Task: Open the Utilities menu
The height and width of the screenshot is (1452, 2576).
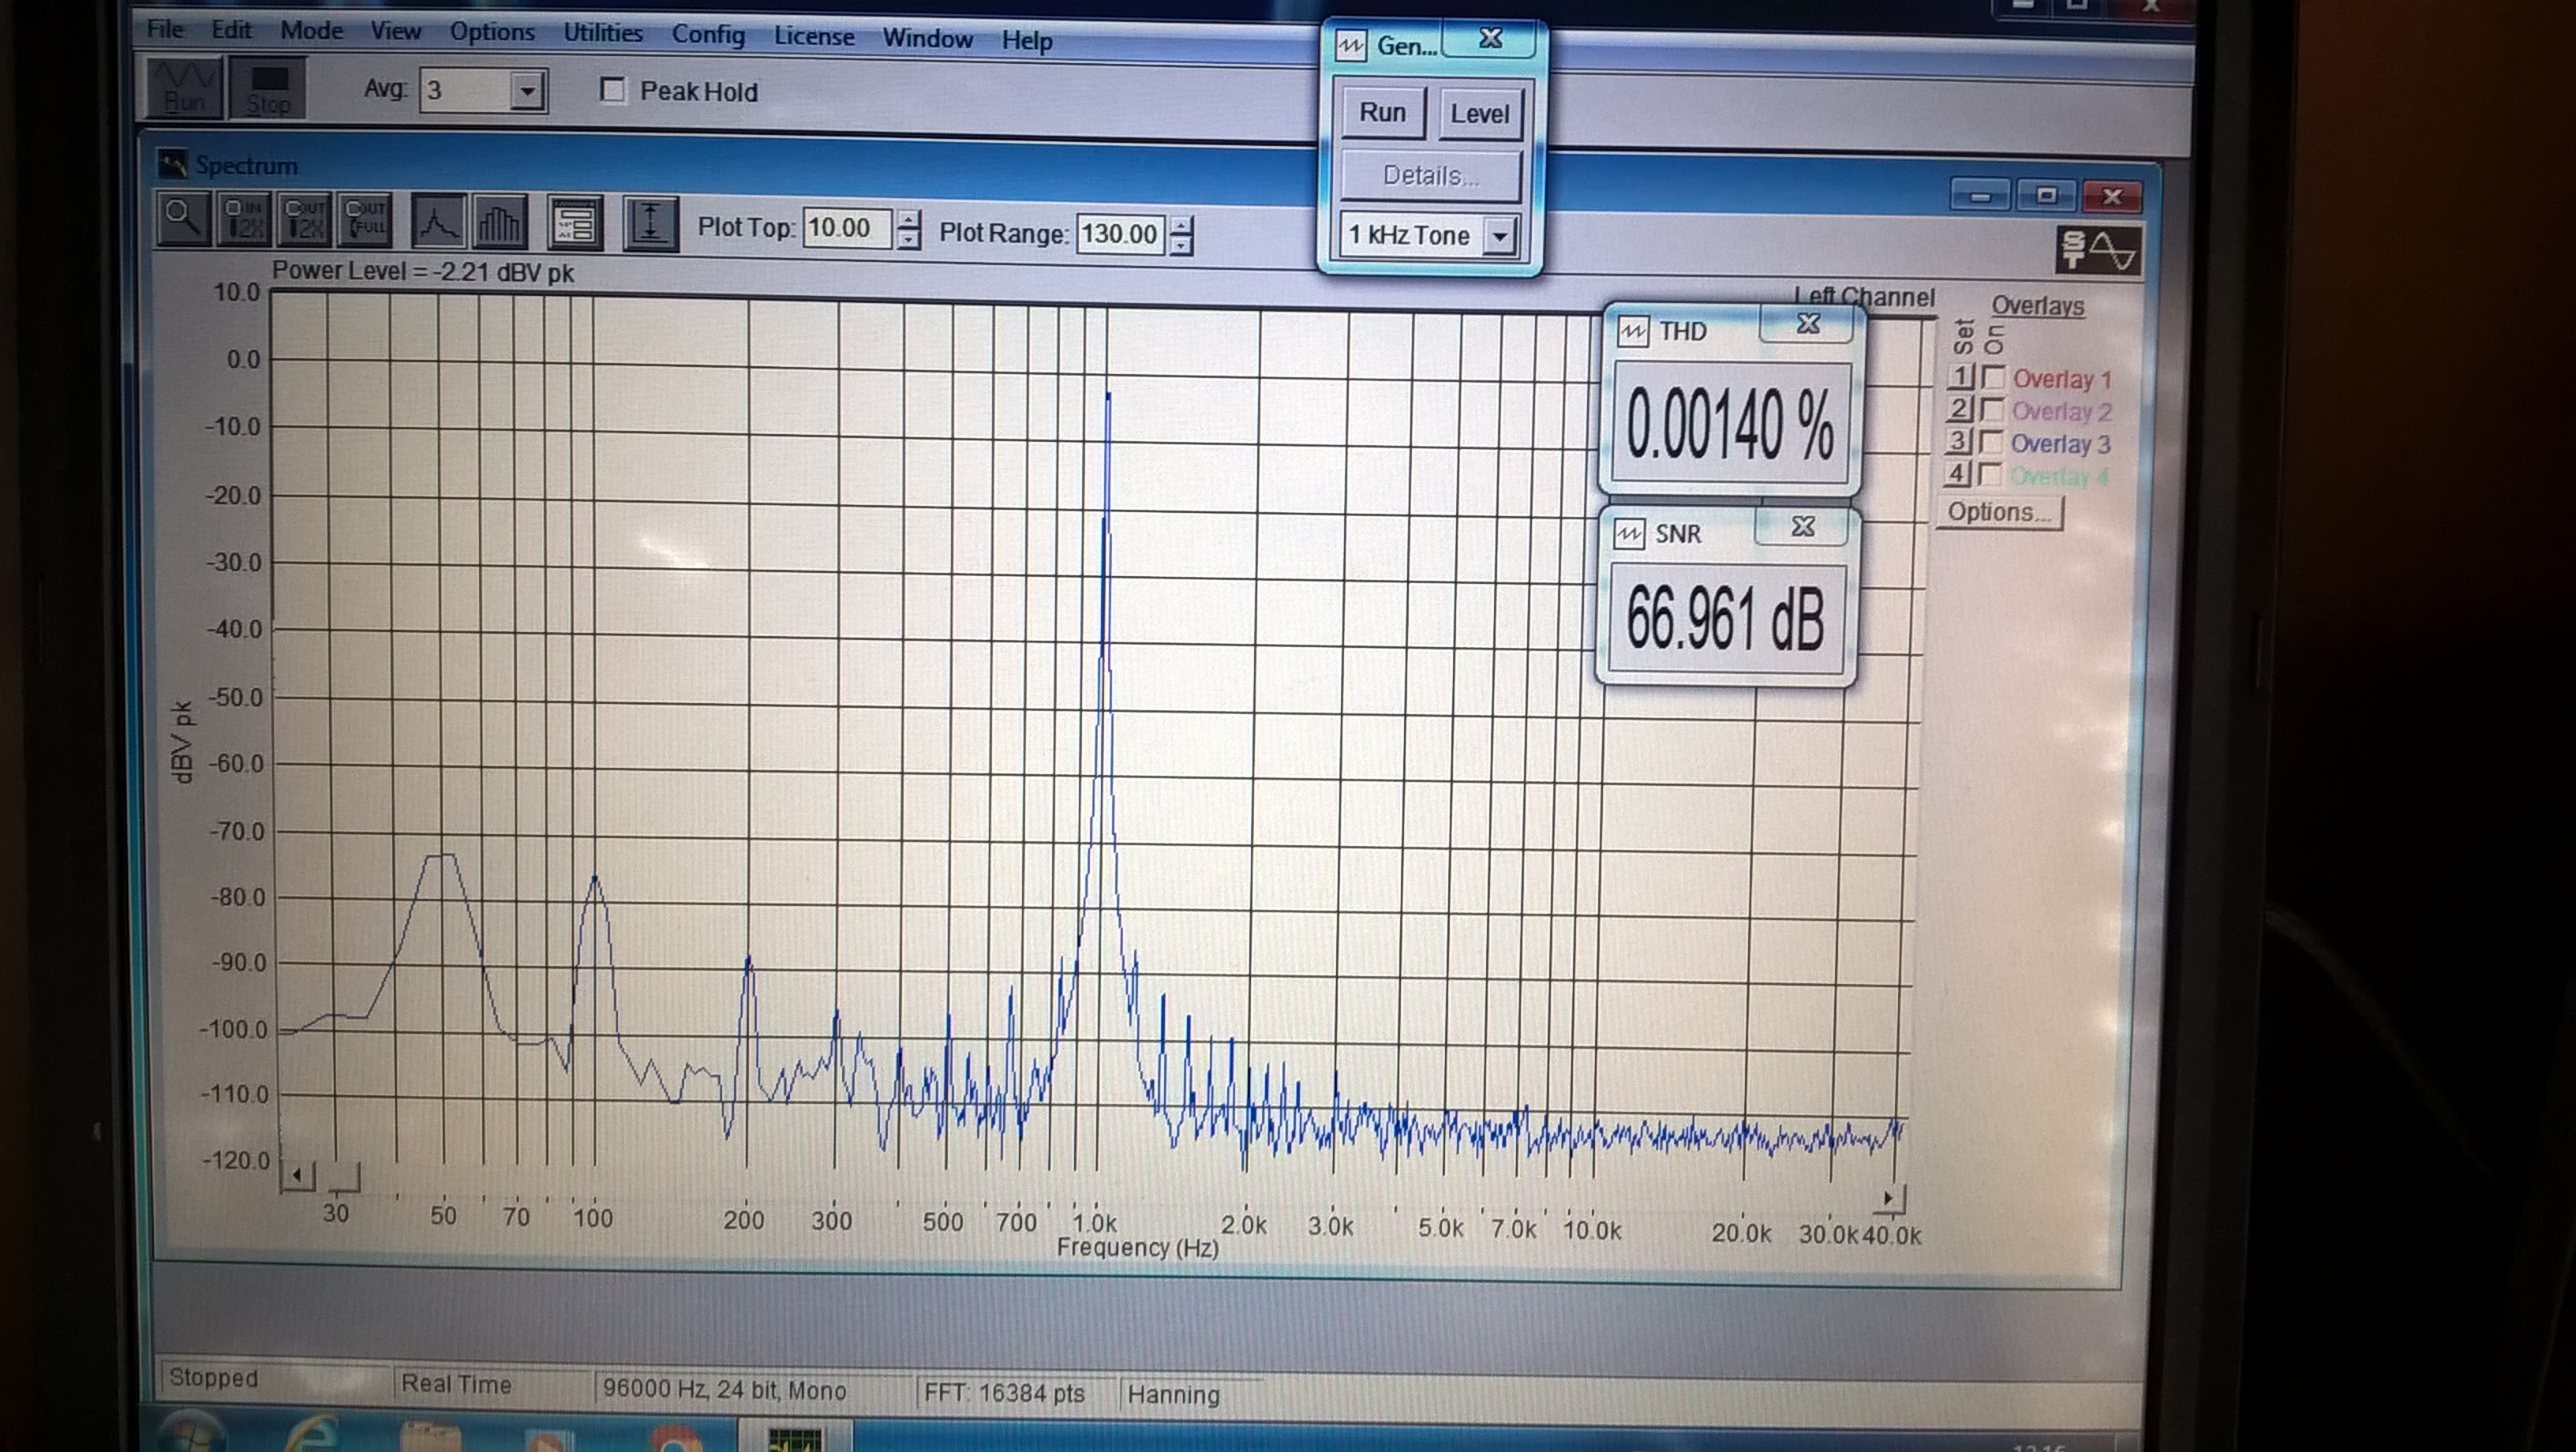Action: point(603,33)
